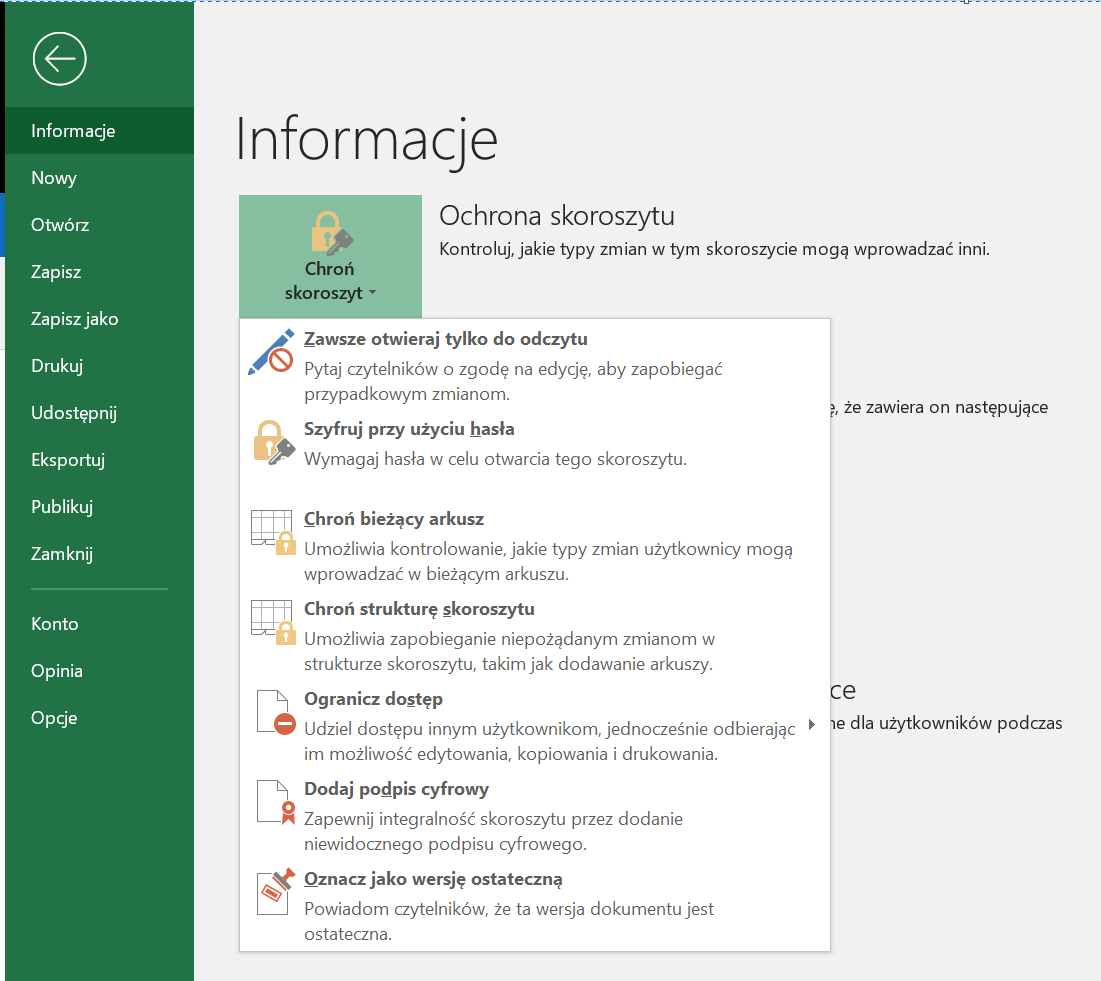Click Zamknij to close the workbook
1101x981 pixels.
coord(62,554)
